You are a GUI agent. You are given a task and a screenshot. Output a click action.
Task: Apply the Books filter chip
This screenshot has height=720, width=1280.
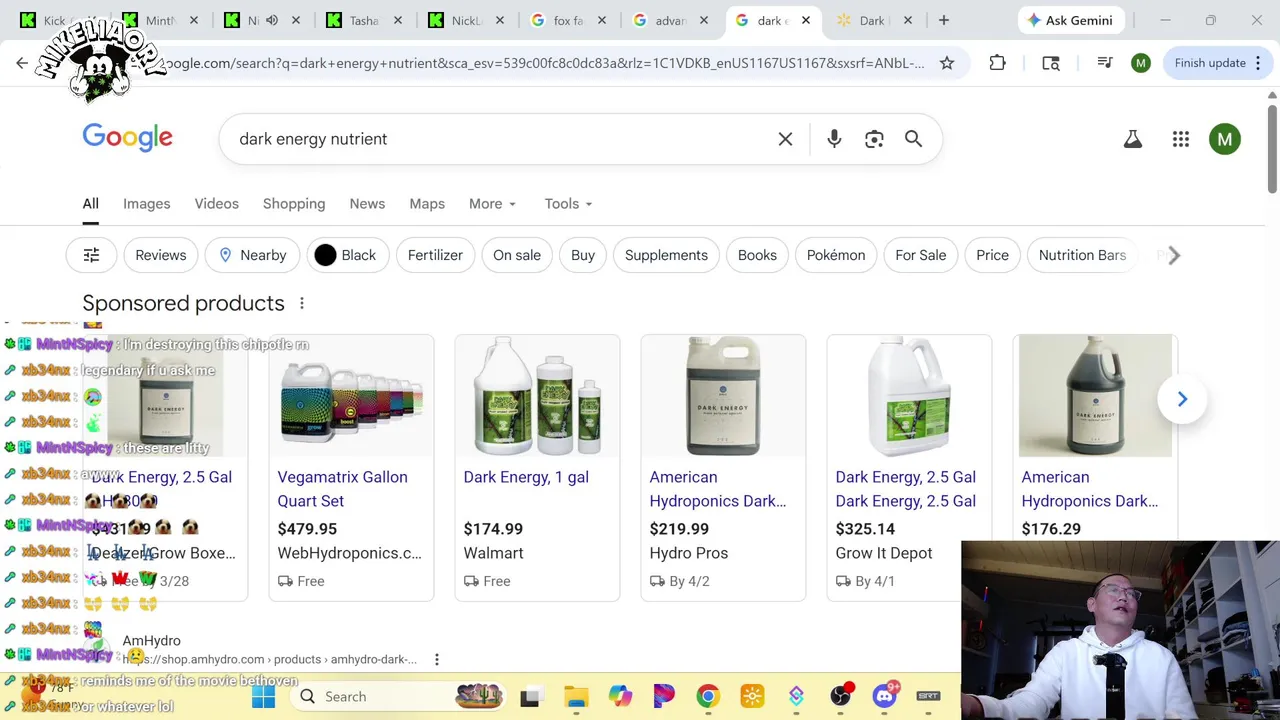coord(757,255)
